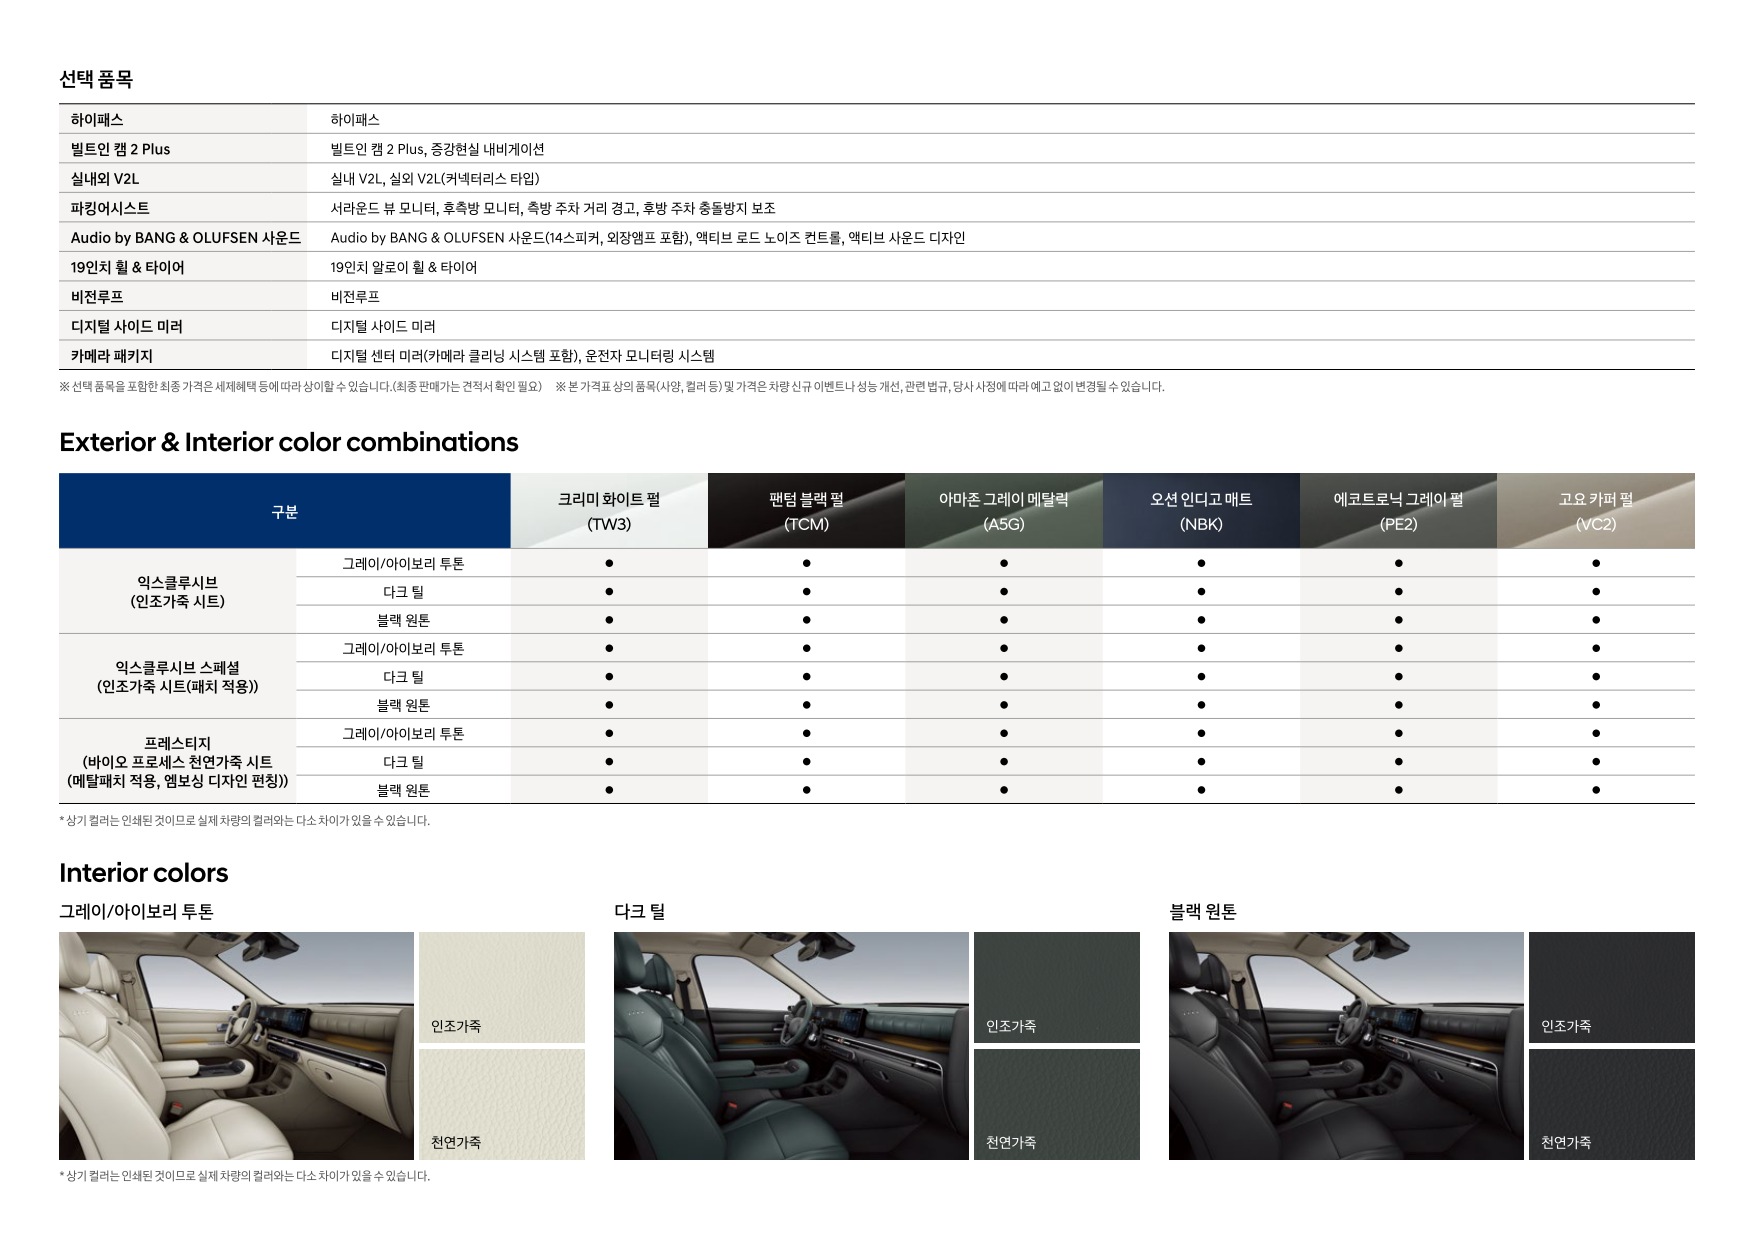Select the 카메라 패키지 option row label
The image size is (1754, 1240).
click(x=111, y=356)
